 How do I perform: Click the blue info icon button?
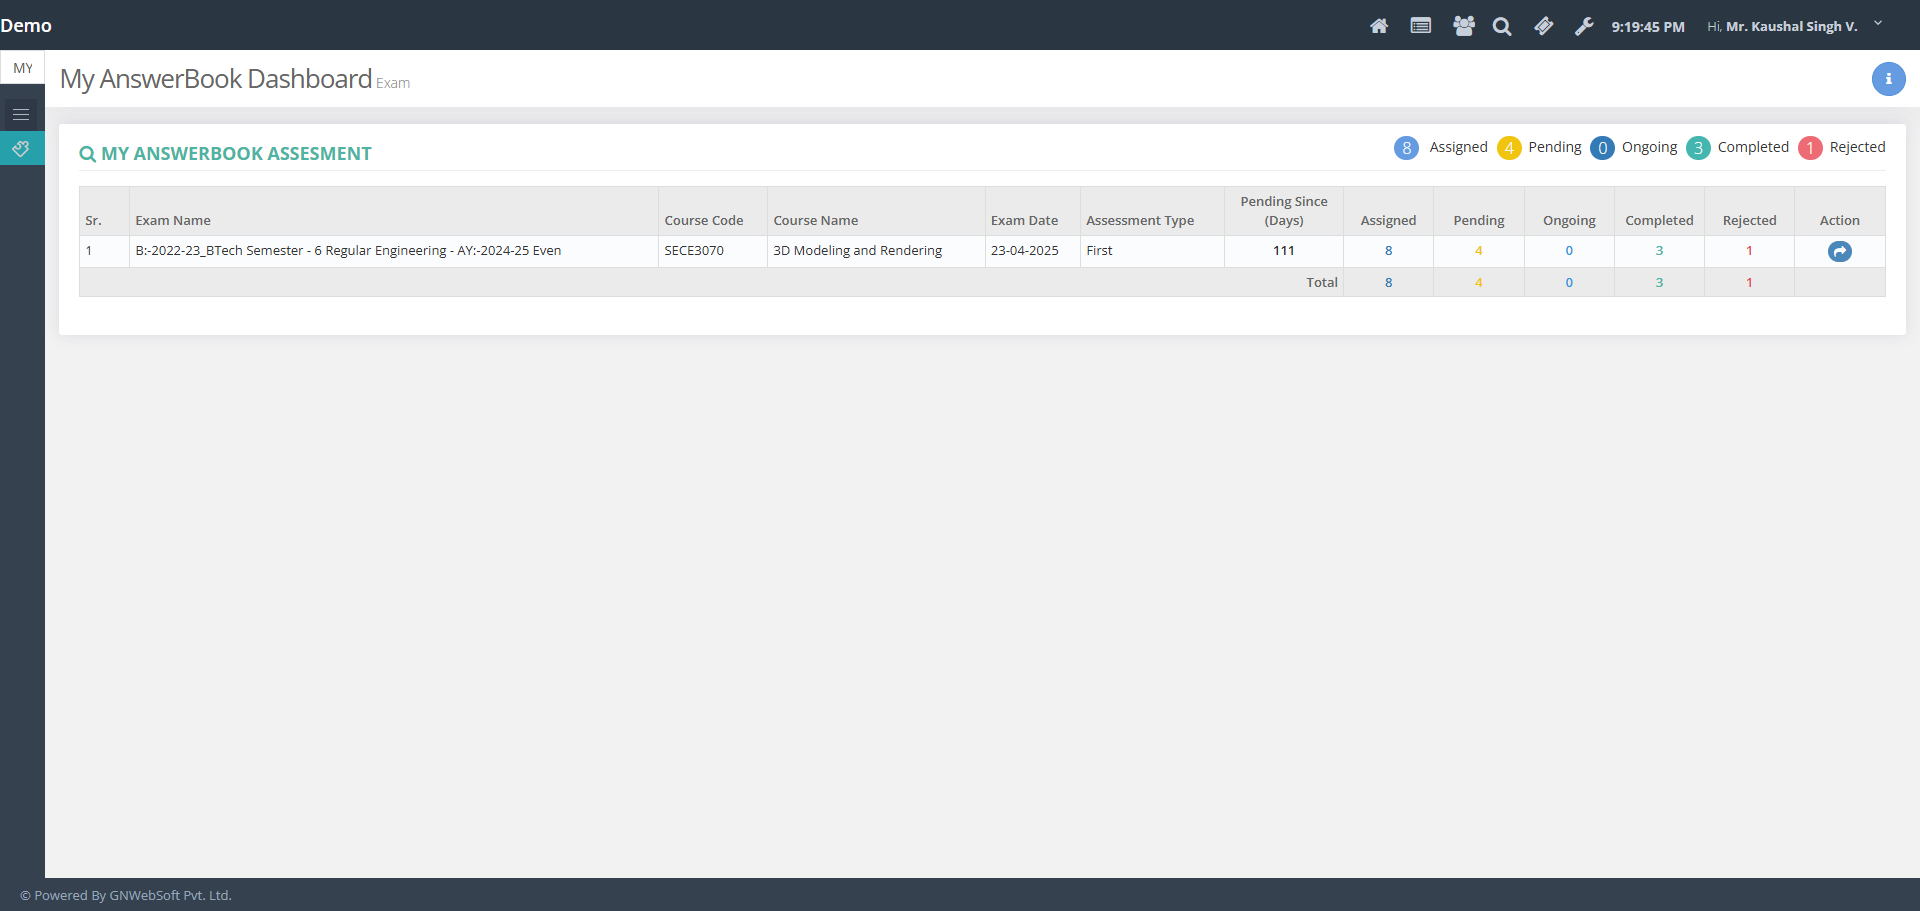click(x=1888, y=79)
